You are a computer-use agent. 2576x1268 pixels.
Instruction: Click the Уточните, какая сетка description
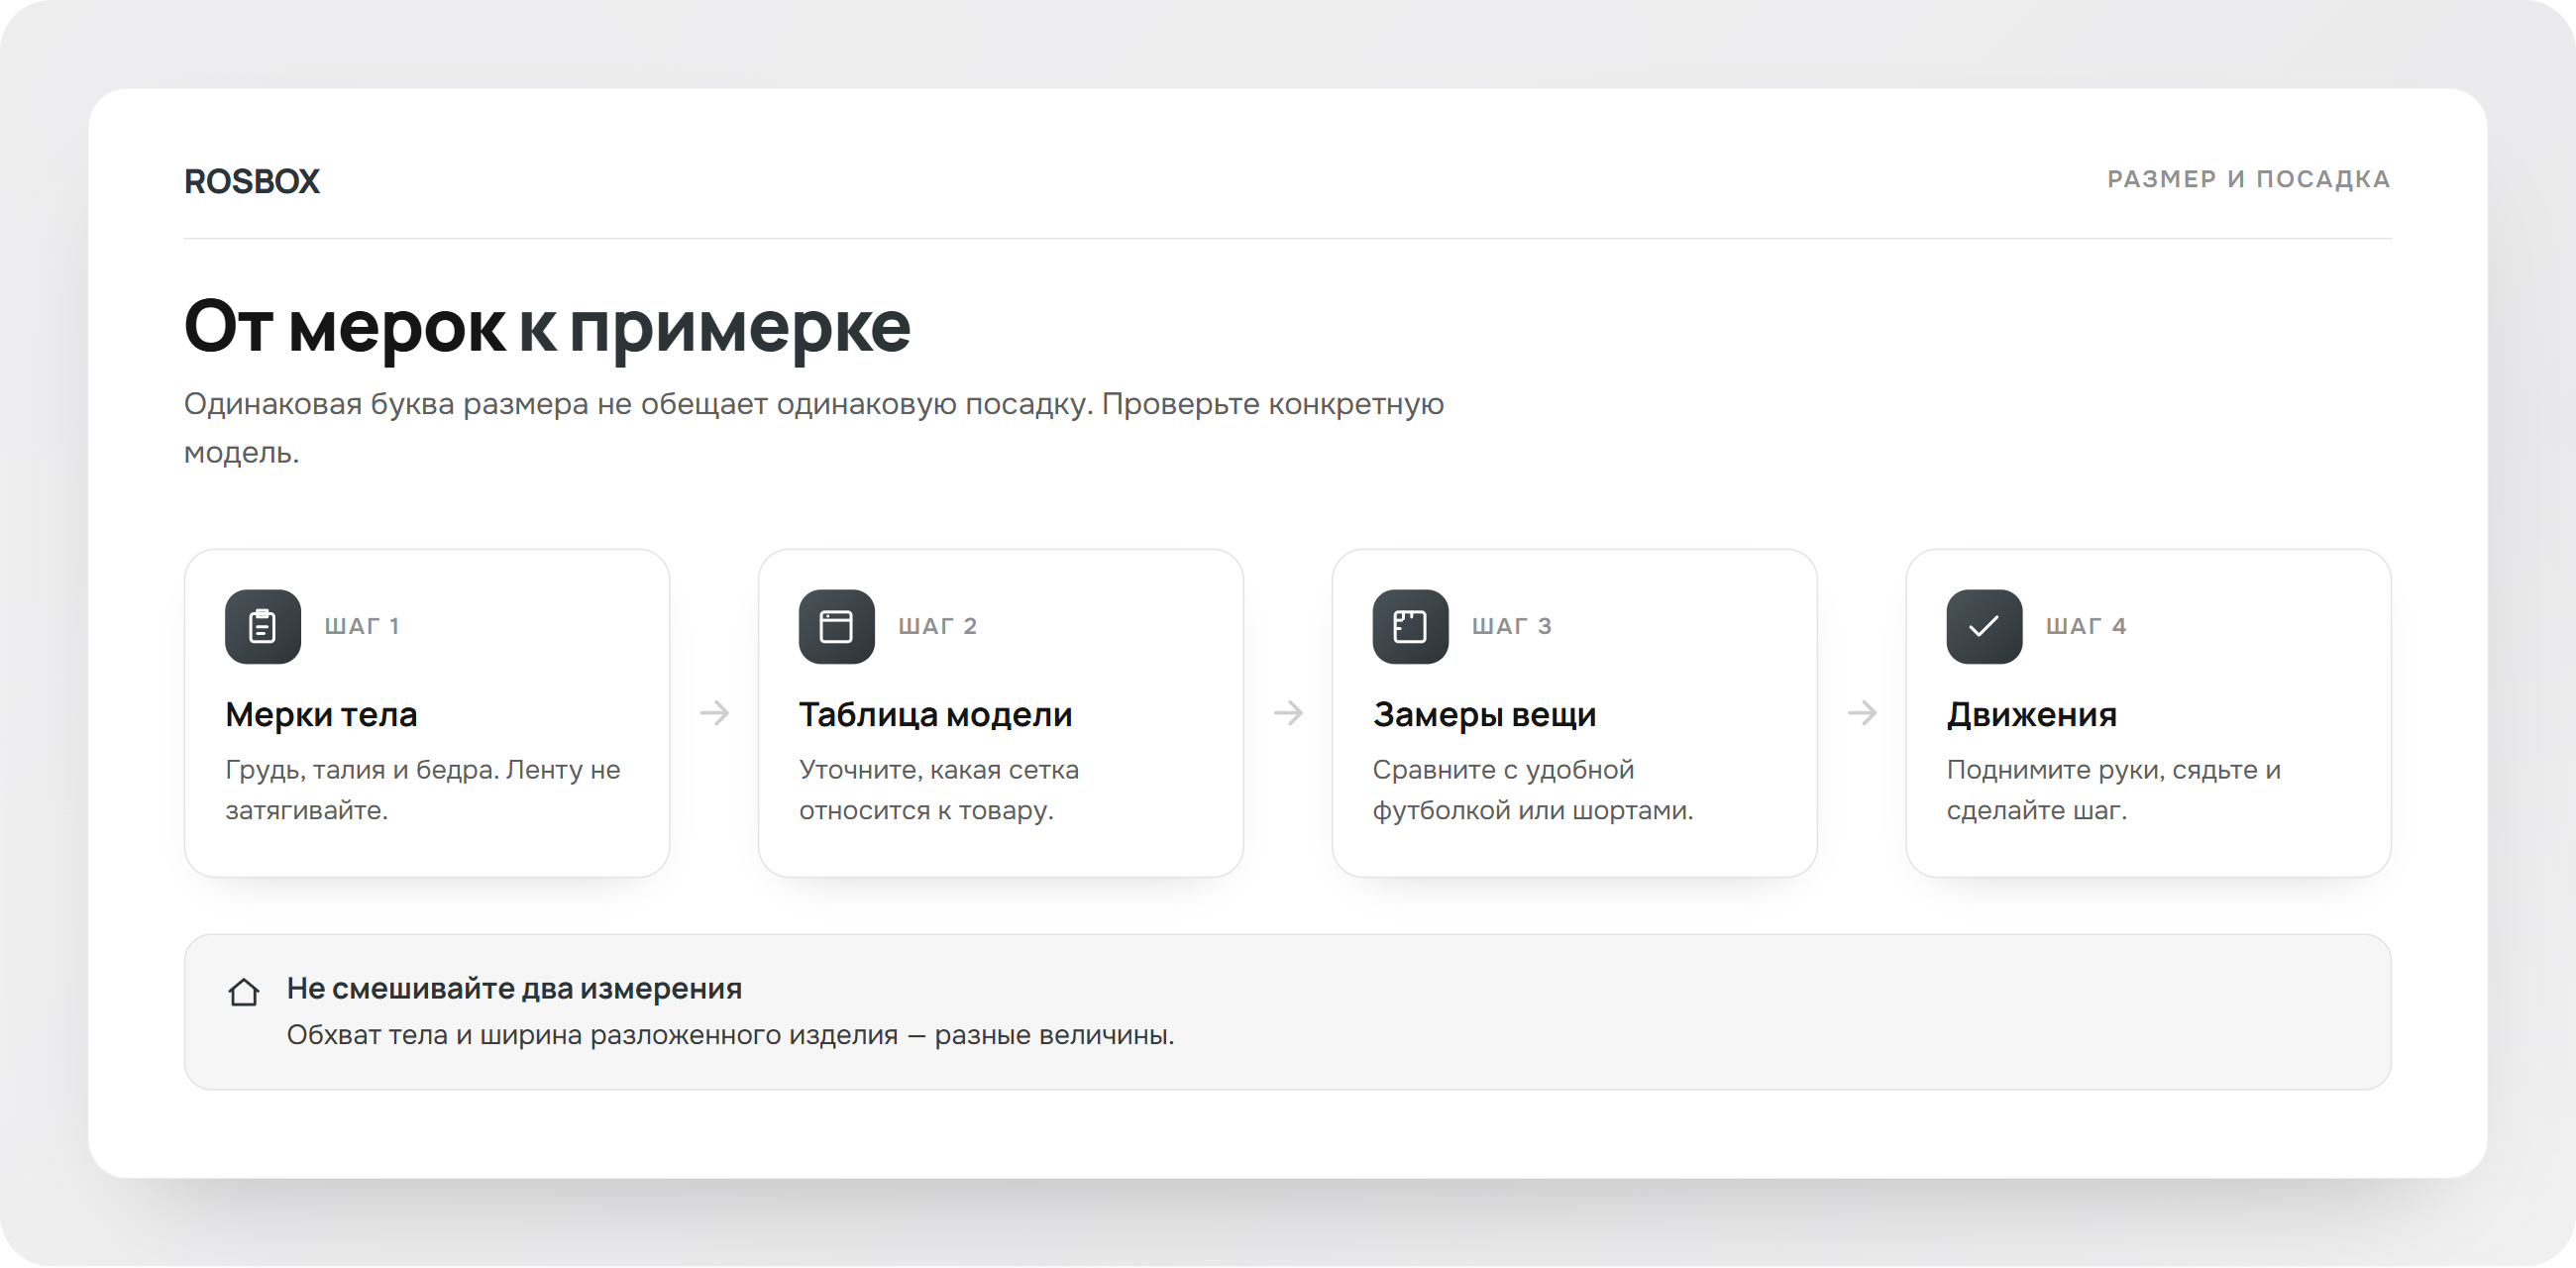pos(938,790)
